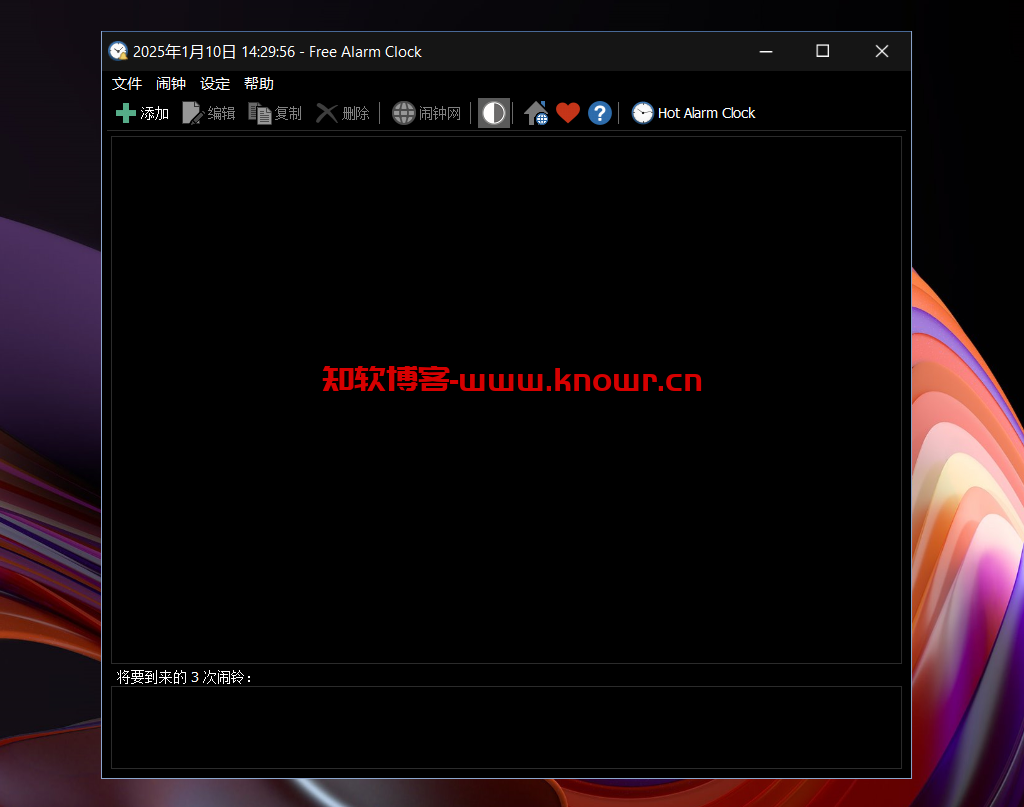1024x807 pixels.
Task: Click the Free Alarm Clock title bar icon
Action: pyautogui.click(x=118, y=51)
